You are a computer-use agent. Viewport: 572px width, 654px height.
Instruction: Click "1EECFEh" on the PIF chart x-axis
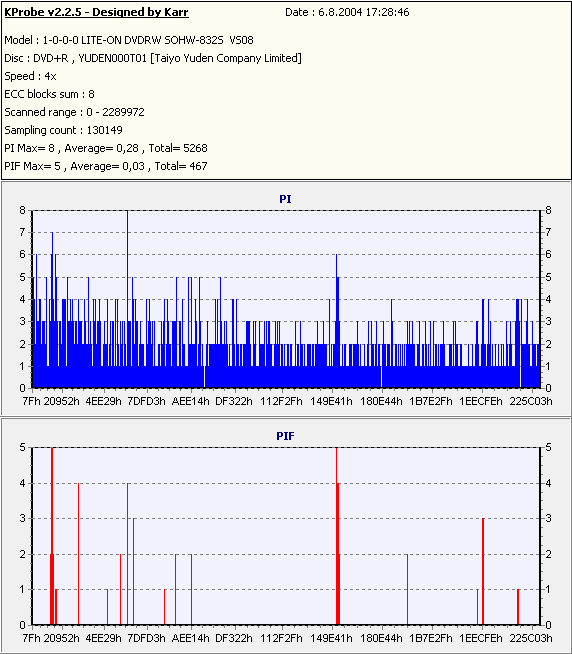(x=481, y=638)
